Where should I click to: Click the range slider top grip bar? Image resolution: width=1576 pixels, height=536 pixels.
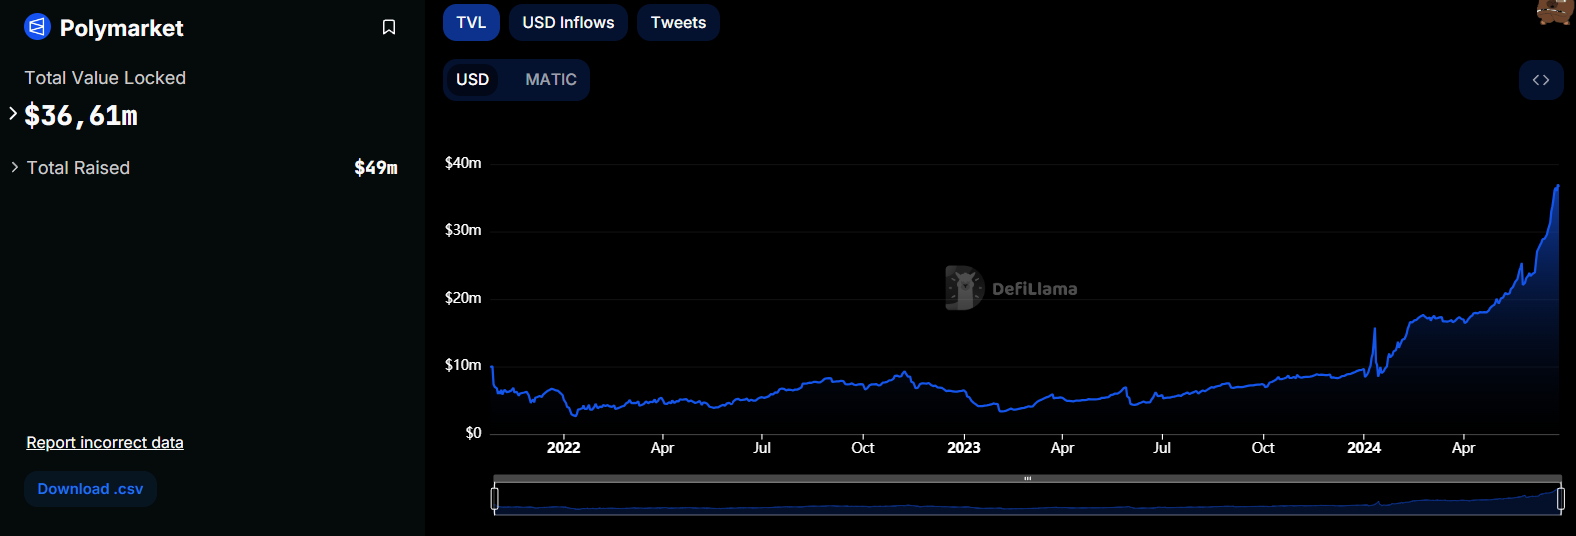[x=1027, y=479]
